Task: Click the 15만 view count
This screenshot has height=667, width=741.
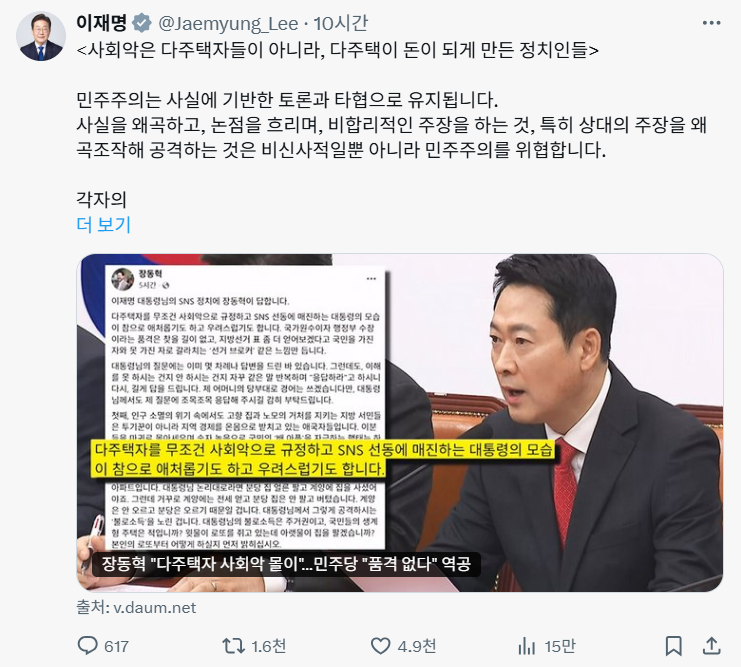Action: (560, 646)
